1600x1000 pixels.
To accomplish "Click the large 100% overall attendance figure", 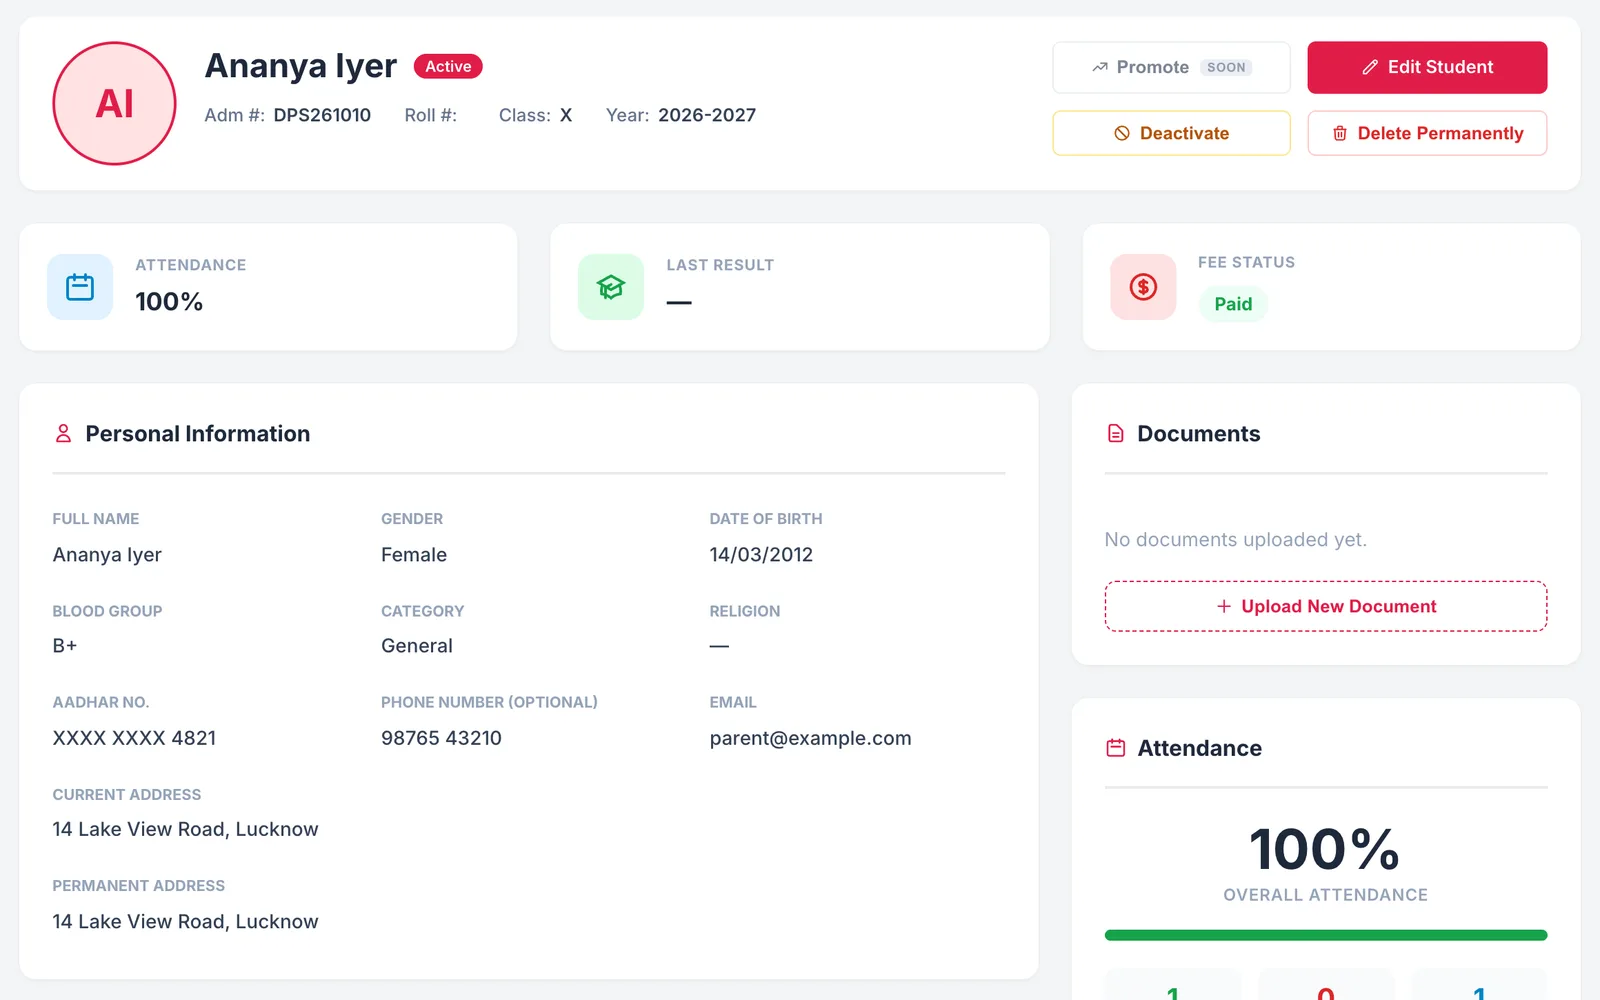I will coord(1325,849).
